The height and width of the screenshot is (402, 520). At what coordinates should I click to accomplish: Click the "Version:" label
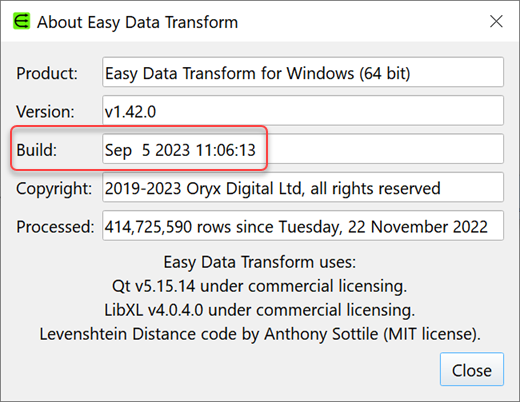(x=45, y=111)
